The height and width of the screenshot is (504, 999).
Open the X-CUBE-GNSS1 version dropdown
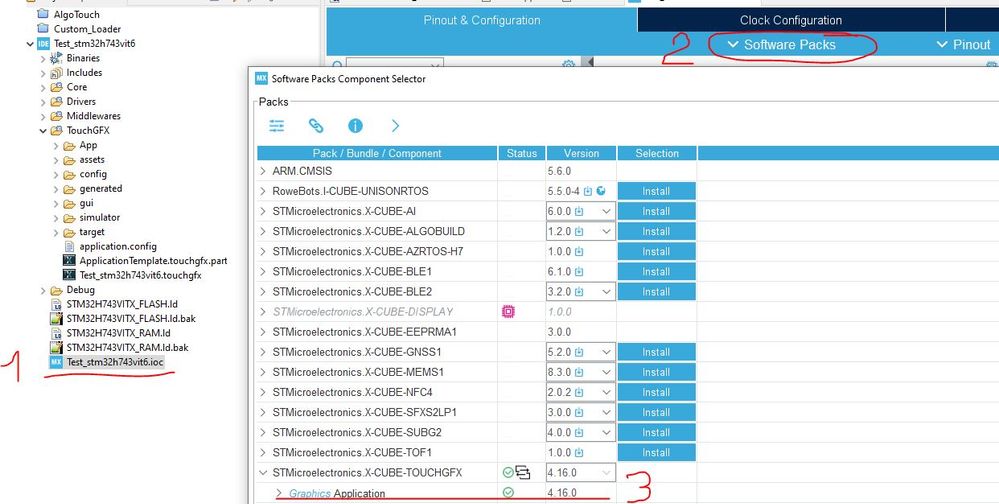point(605,352)
